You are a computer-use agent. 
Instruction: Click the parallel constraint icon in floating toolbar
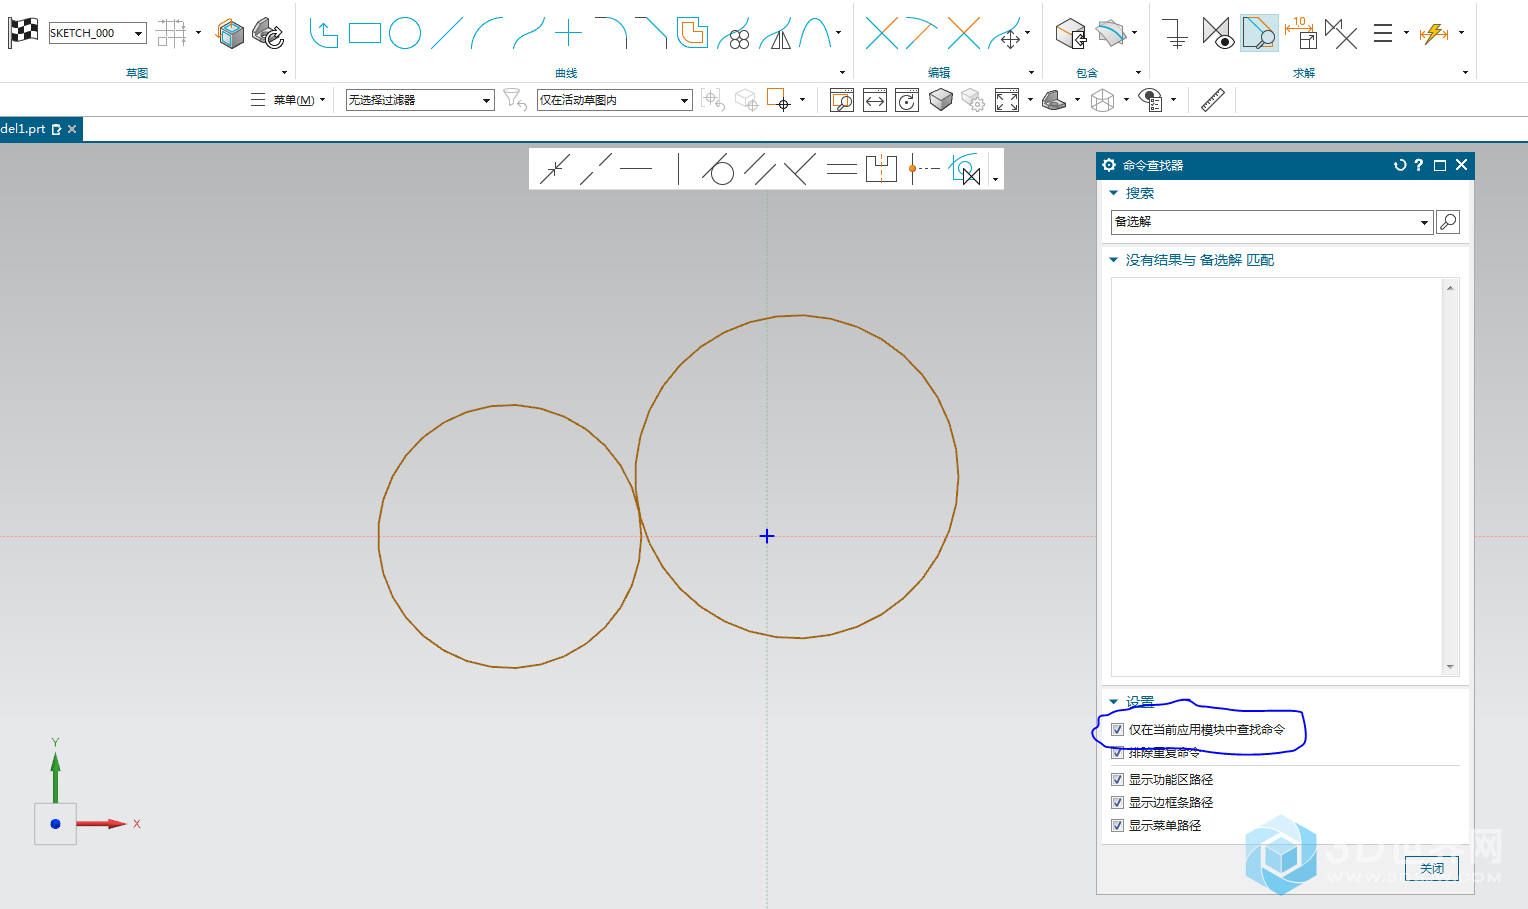click(x=760, y=169)
